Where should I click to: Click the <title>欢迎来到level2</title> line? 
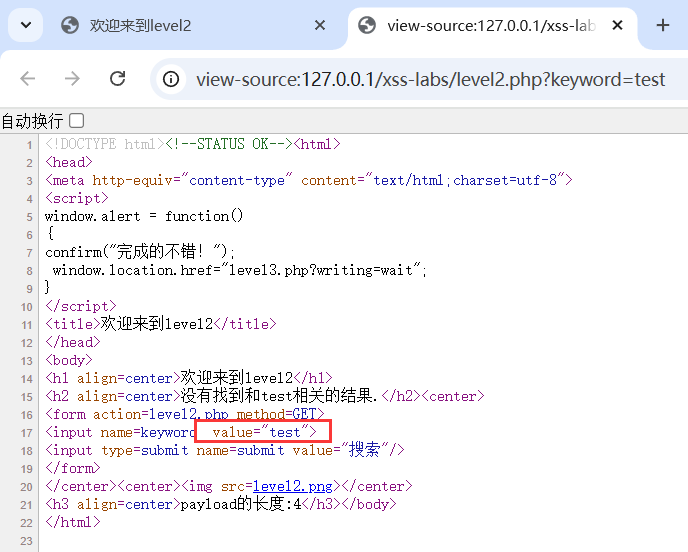click(x=161, y=324)
